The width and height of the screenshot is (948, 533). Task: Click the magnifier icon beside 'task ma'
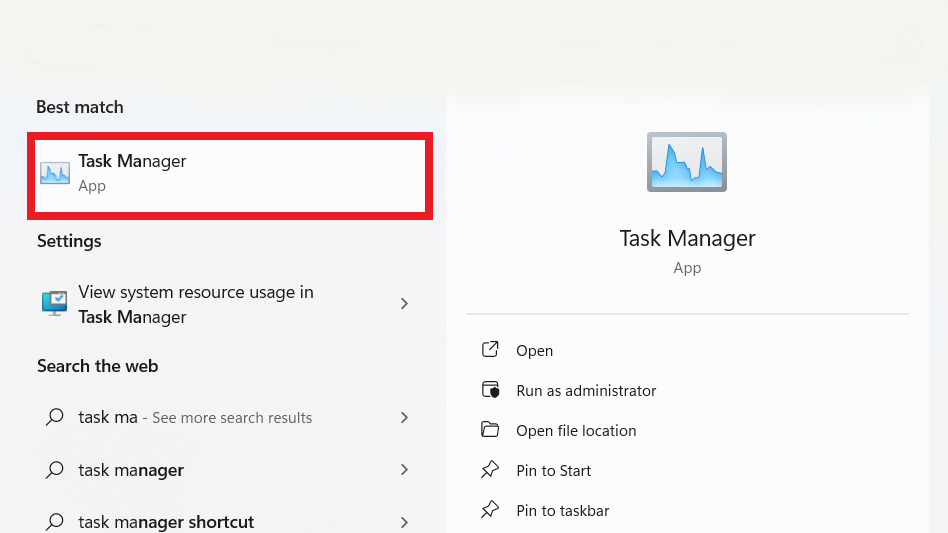(x=55, y=417)
